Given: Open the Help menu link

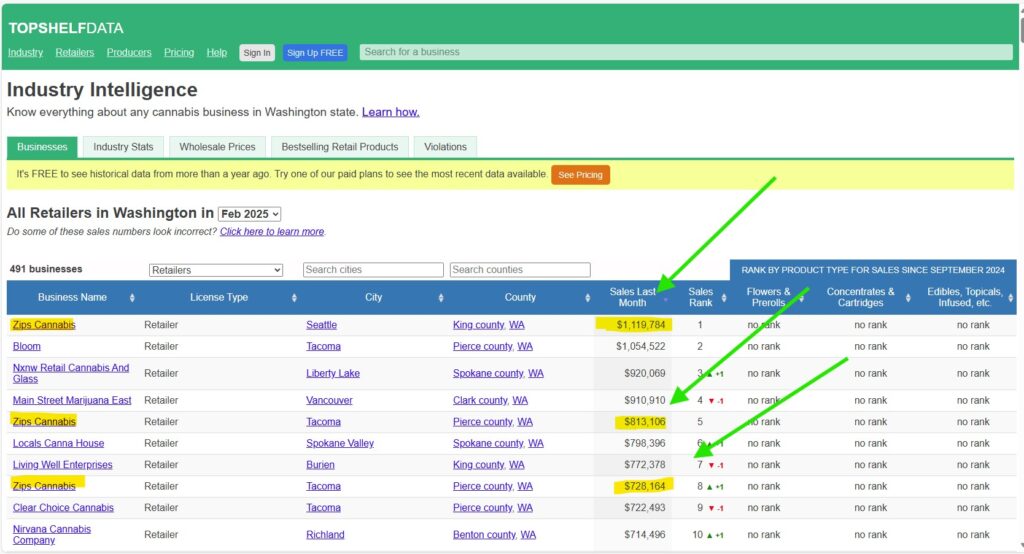Looking at the screenshot, I should pos(217,52).
